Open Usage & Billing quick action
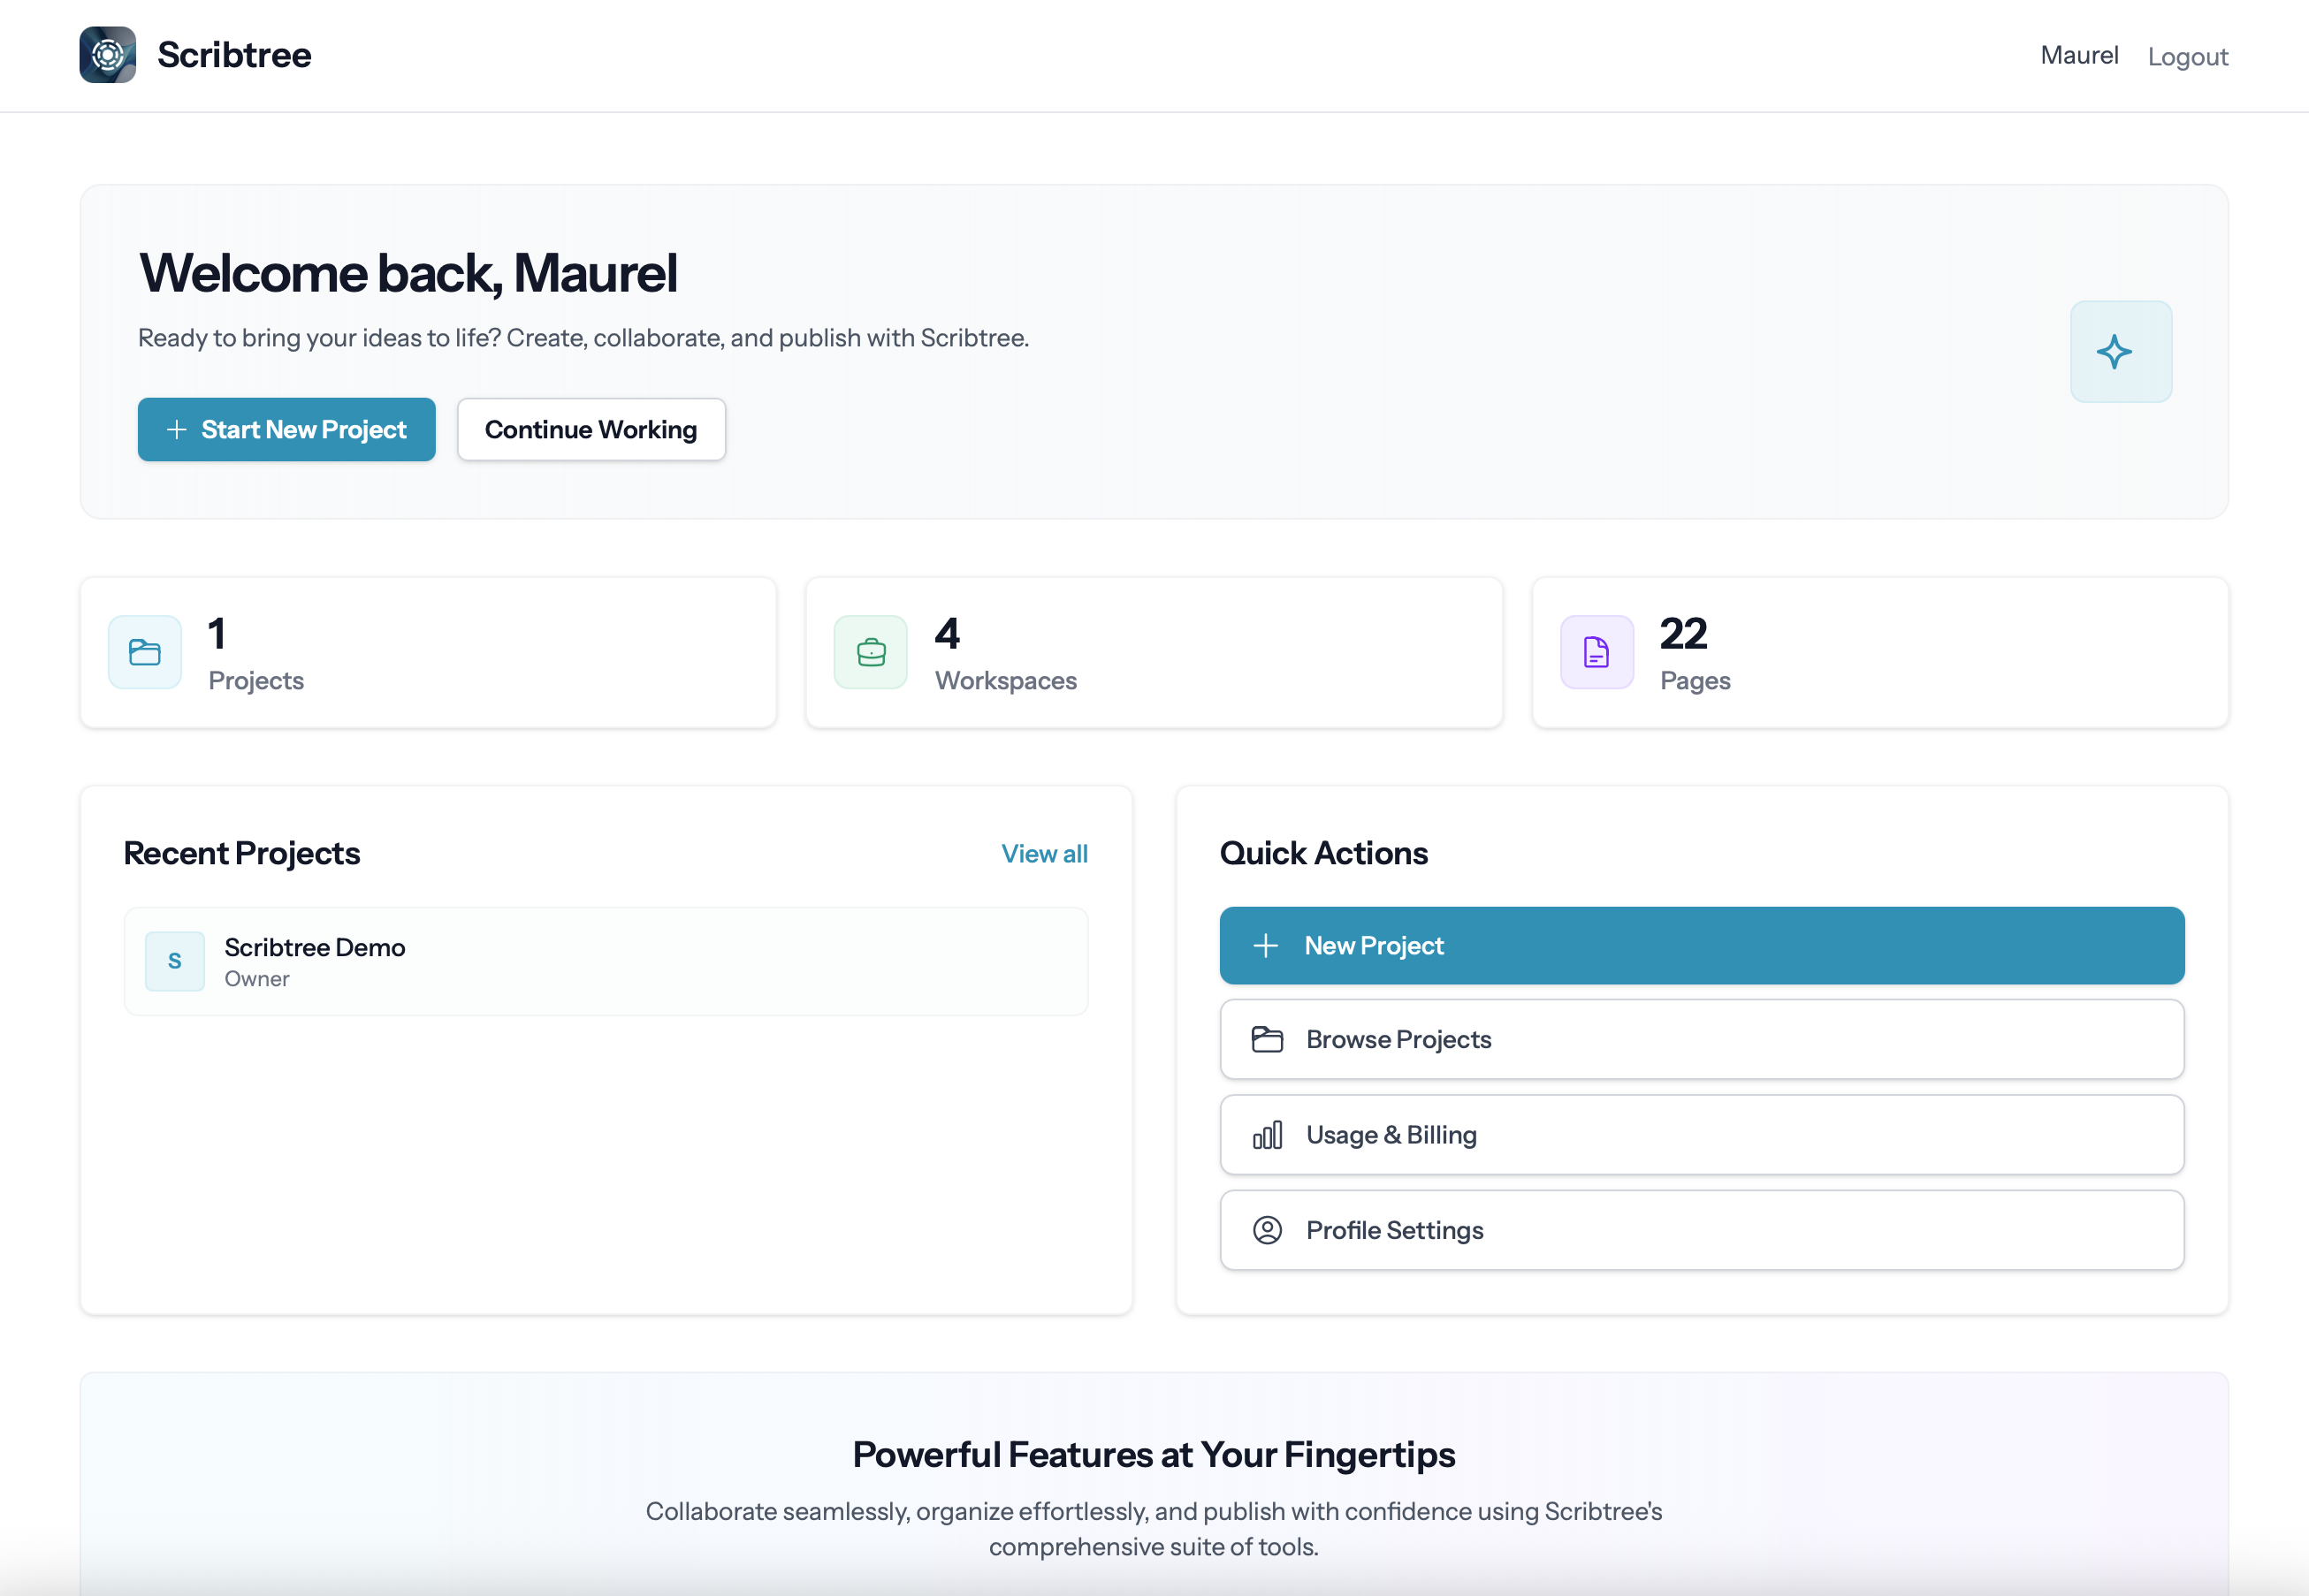This screenshot has width=2309, height=1596. click(x=1701, y=1135)
